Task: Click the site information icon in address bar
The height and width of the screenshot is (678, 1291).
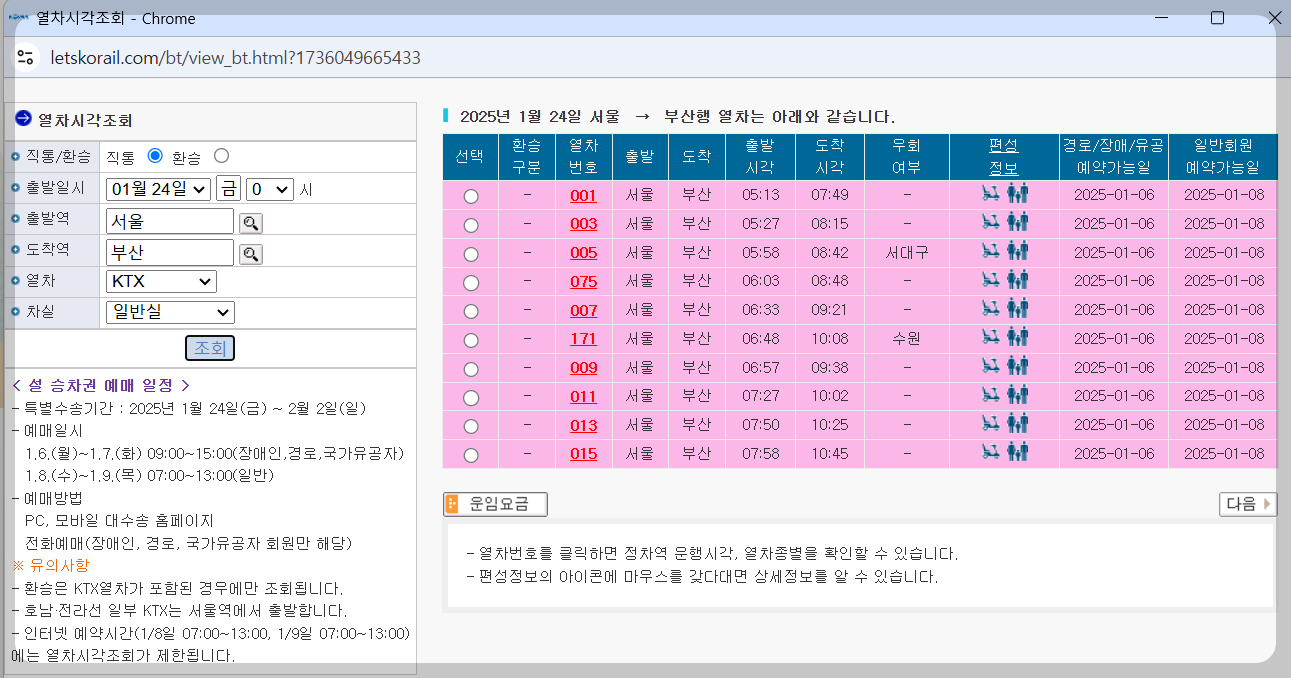Action: [26, 57]
